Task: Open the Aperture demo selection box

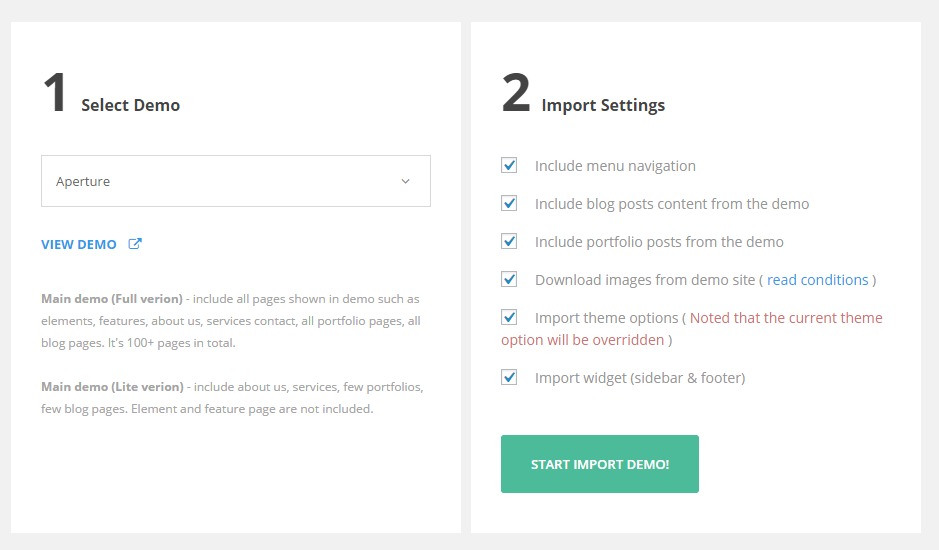Action: [x=235, y=181]
